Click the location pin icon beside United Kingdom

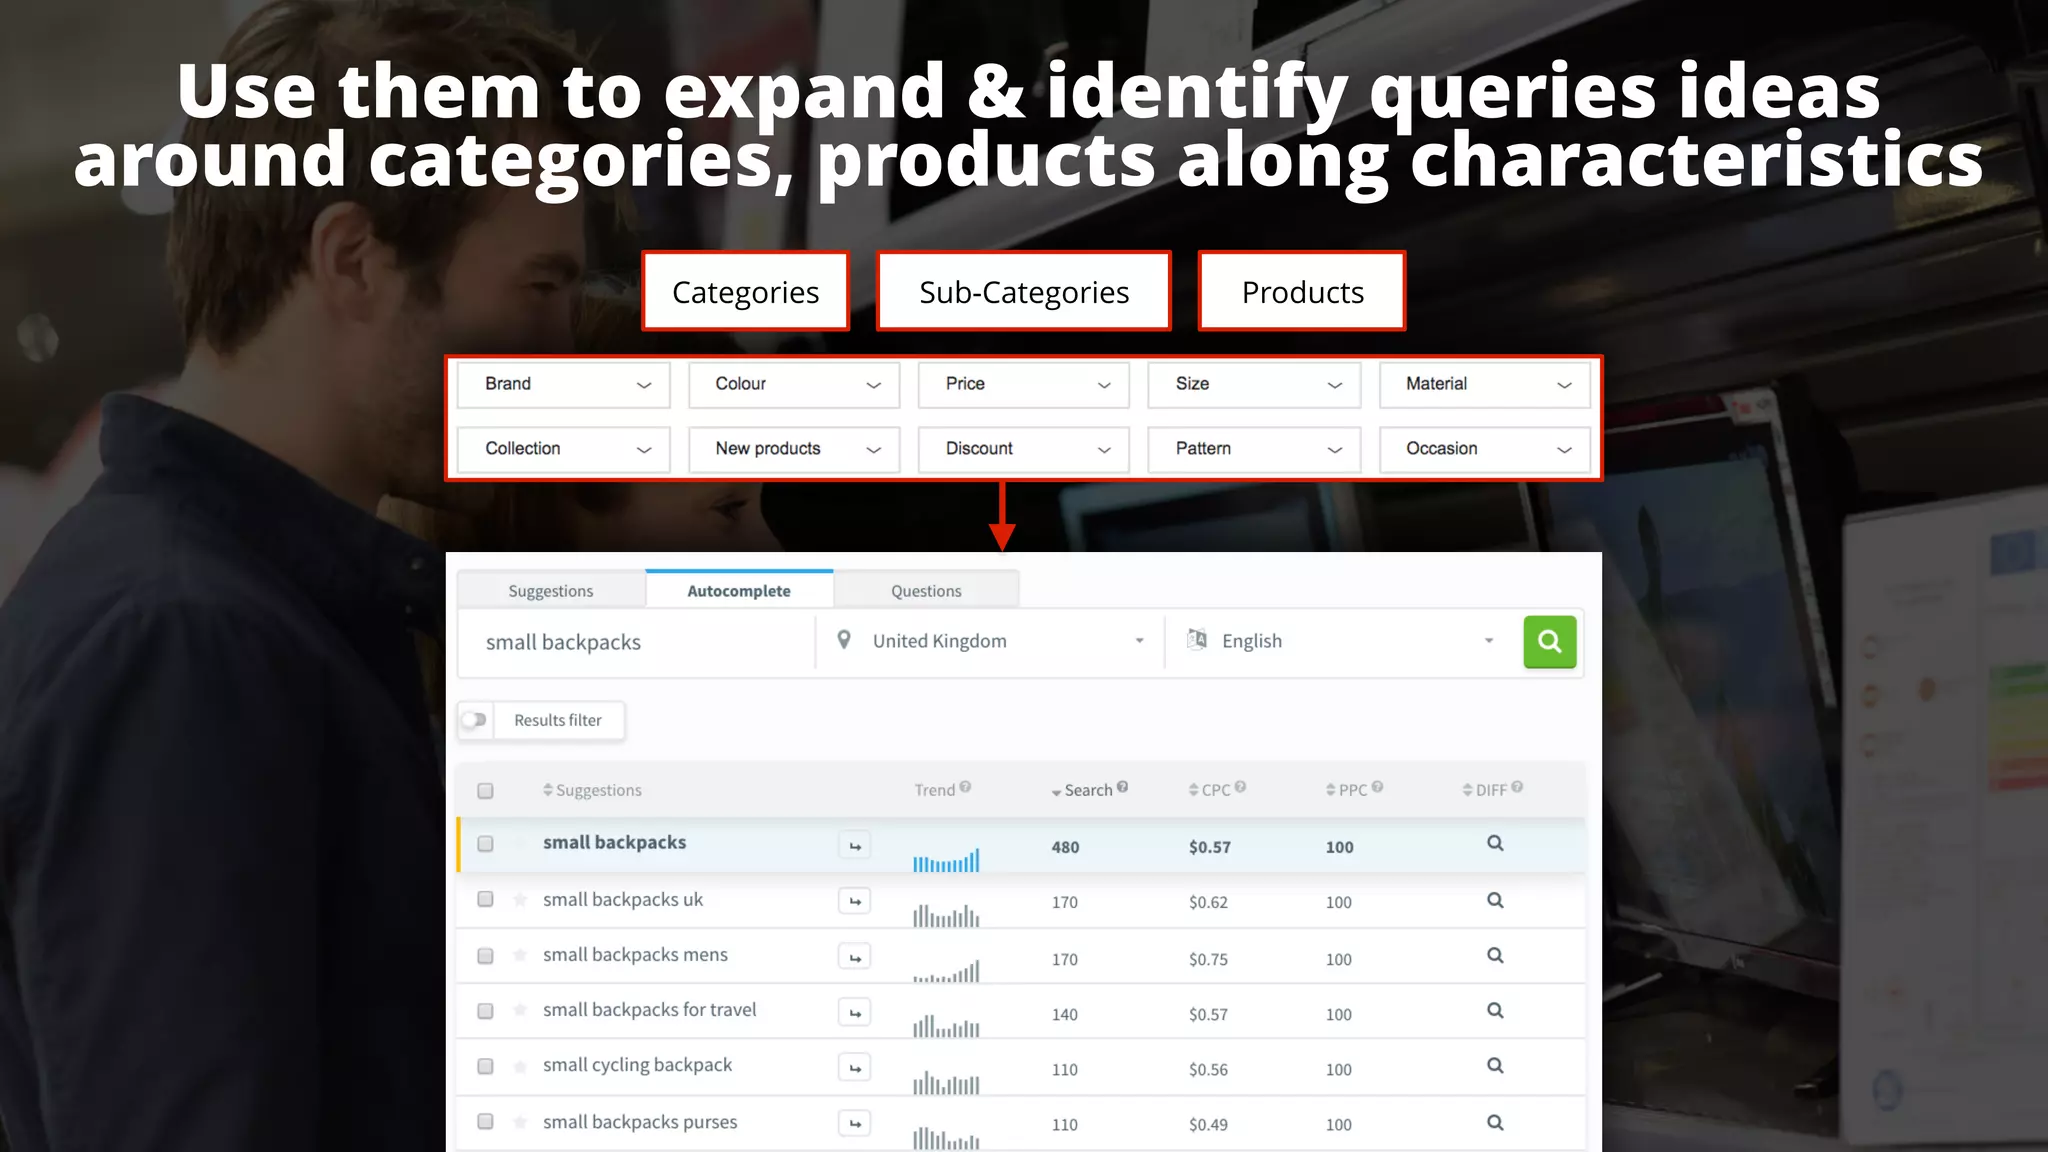(x=844, y=640)
